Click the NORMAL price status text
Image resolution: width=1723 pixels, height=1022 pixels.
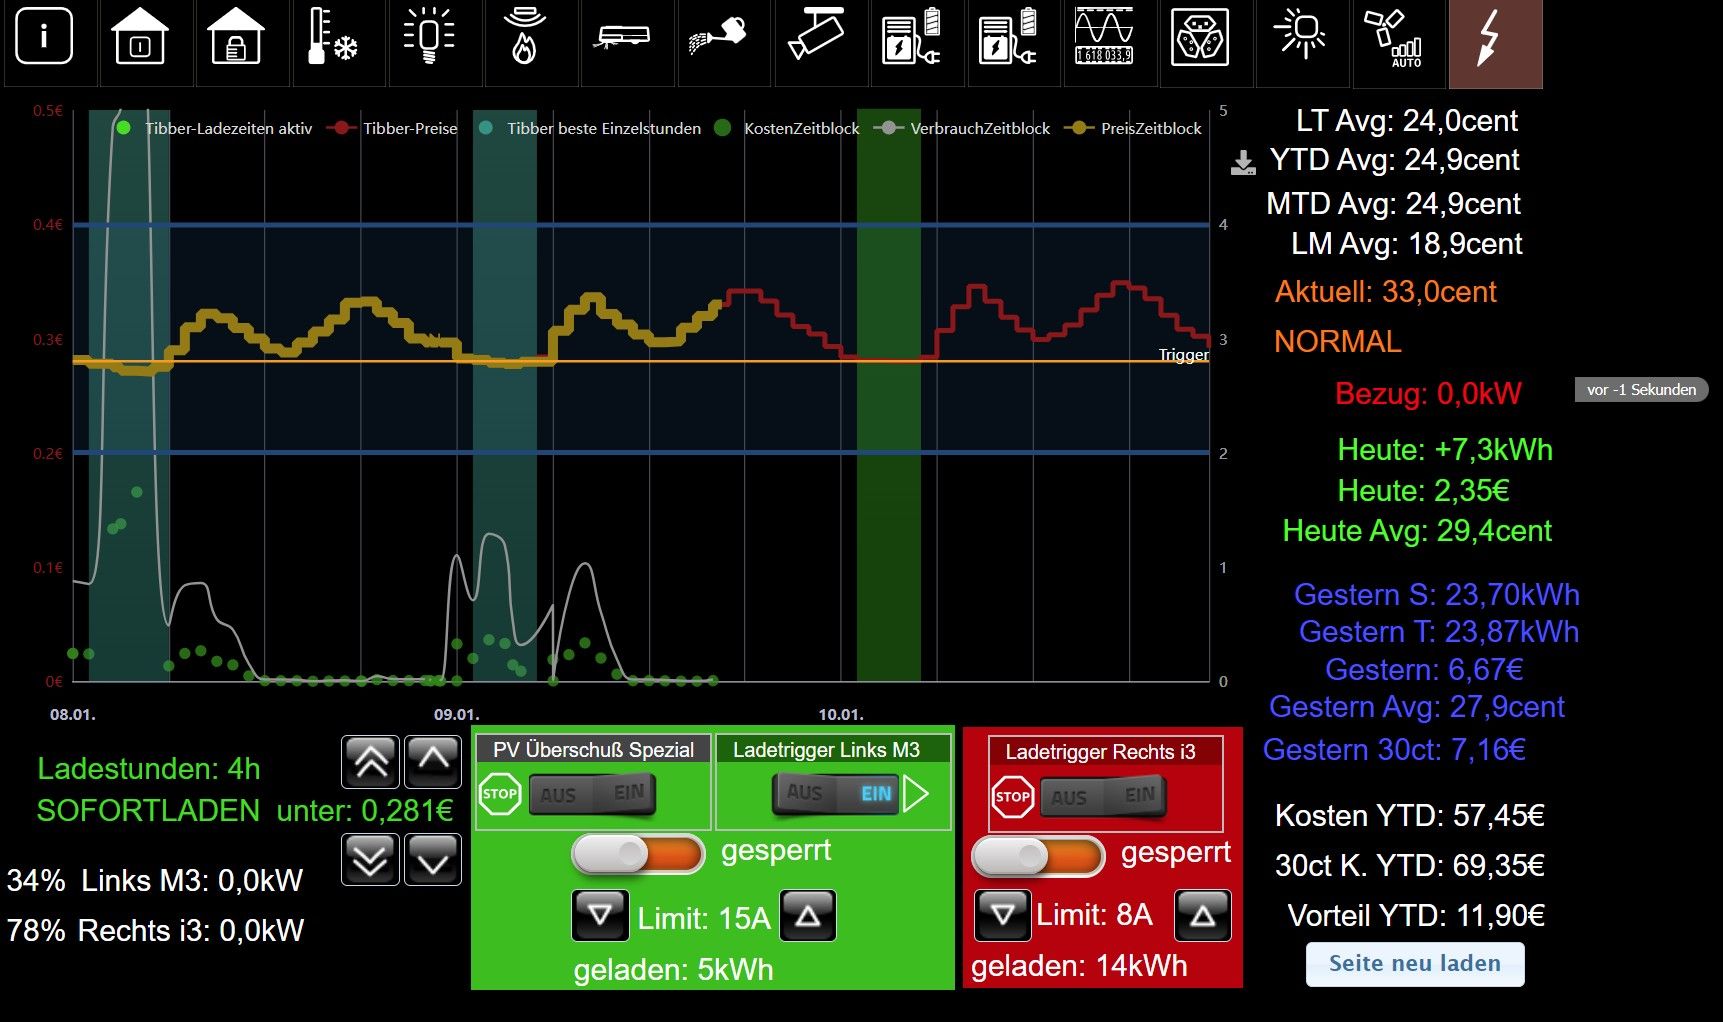tap(1337, 341)
